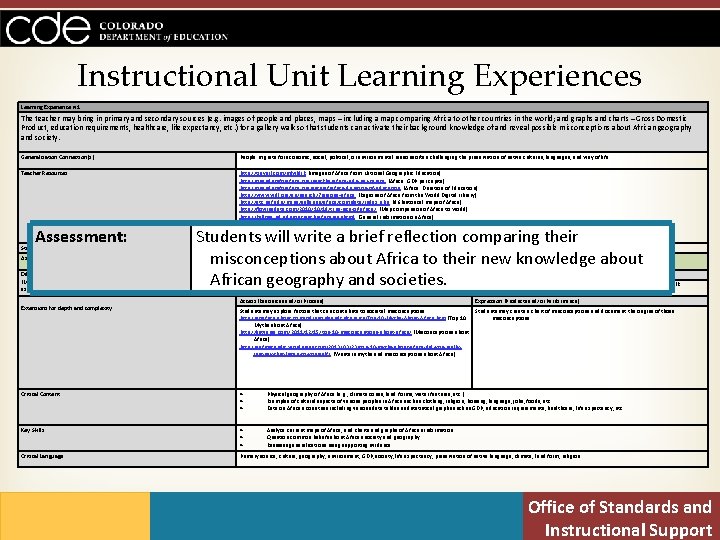Open the Africa duration of education link
The width and height of the screenshot is (720, 540).
point(320,188)
